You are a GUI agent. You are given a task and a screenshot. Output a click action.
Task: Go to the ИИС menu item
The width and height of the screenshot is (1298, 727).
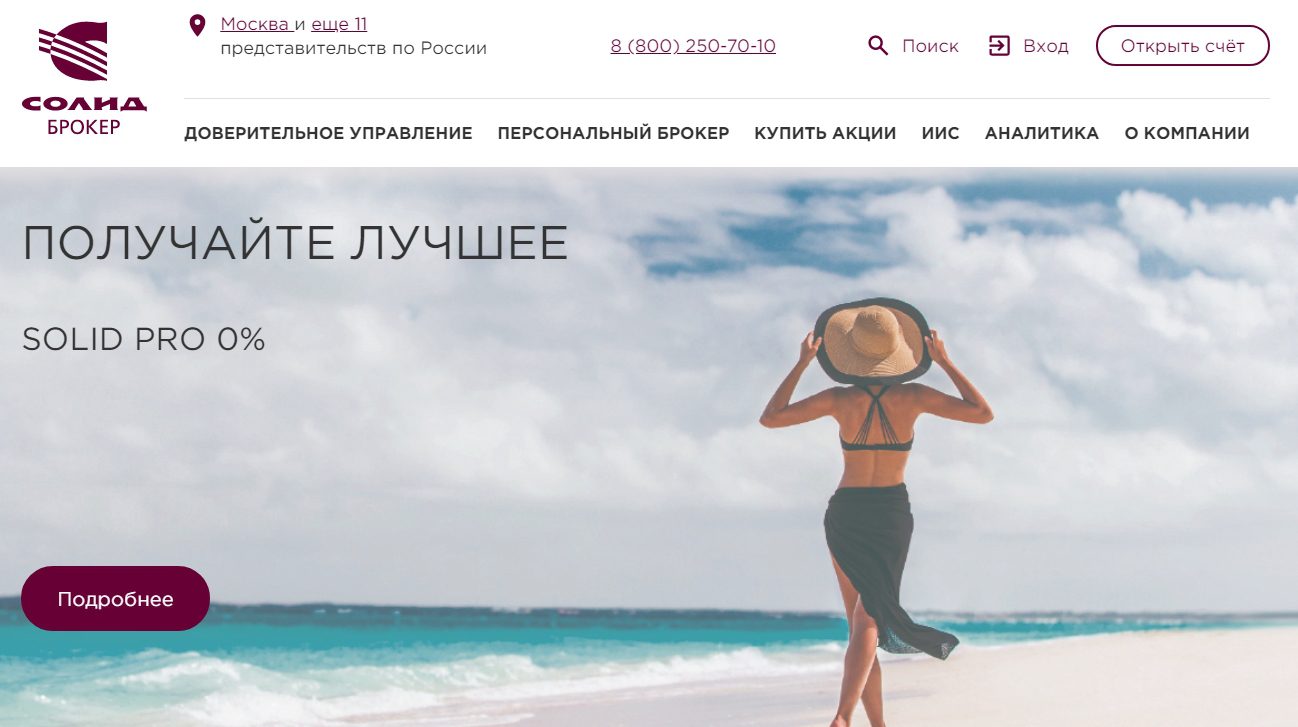940,133
